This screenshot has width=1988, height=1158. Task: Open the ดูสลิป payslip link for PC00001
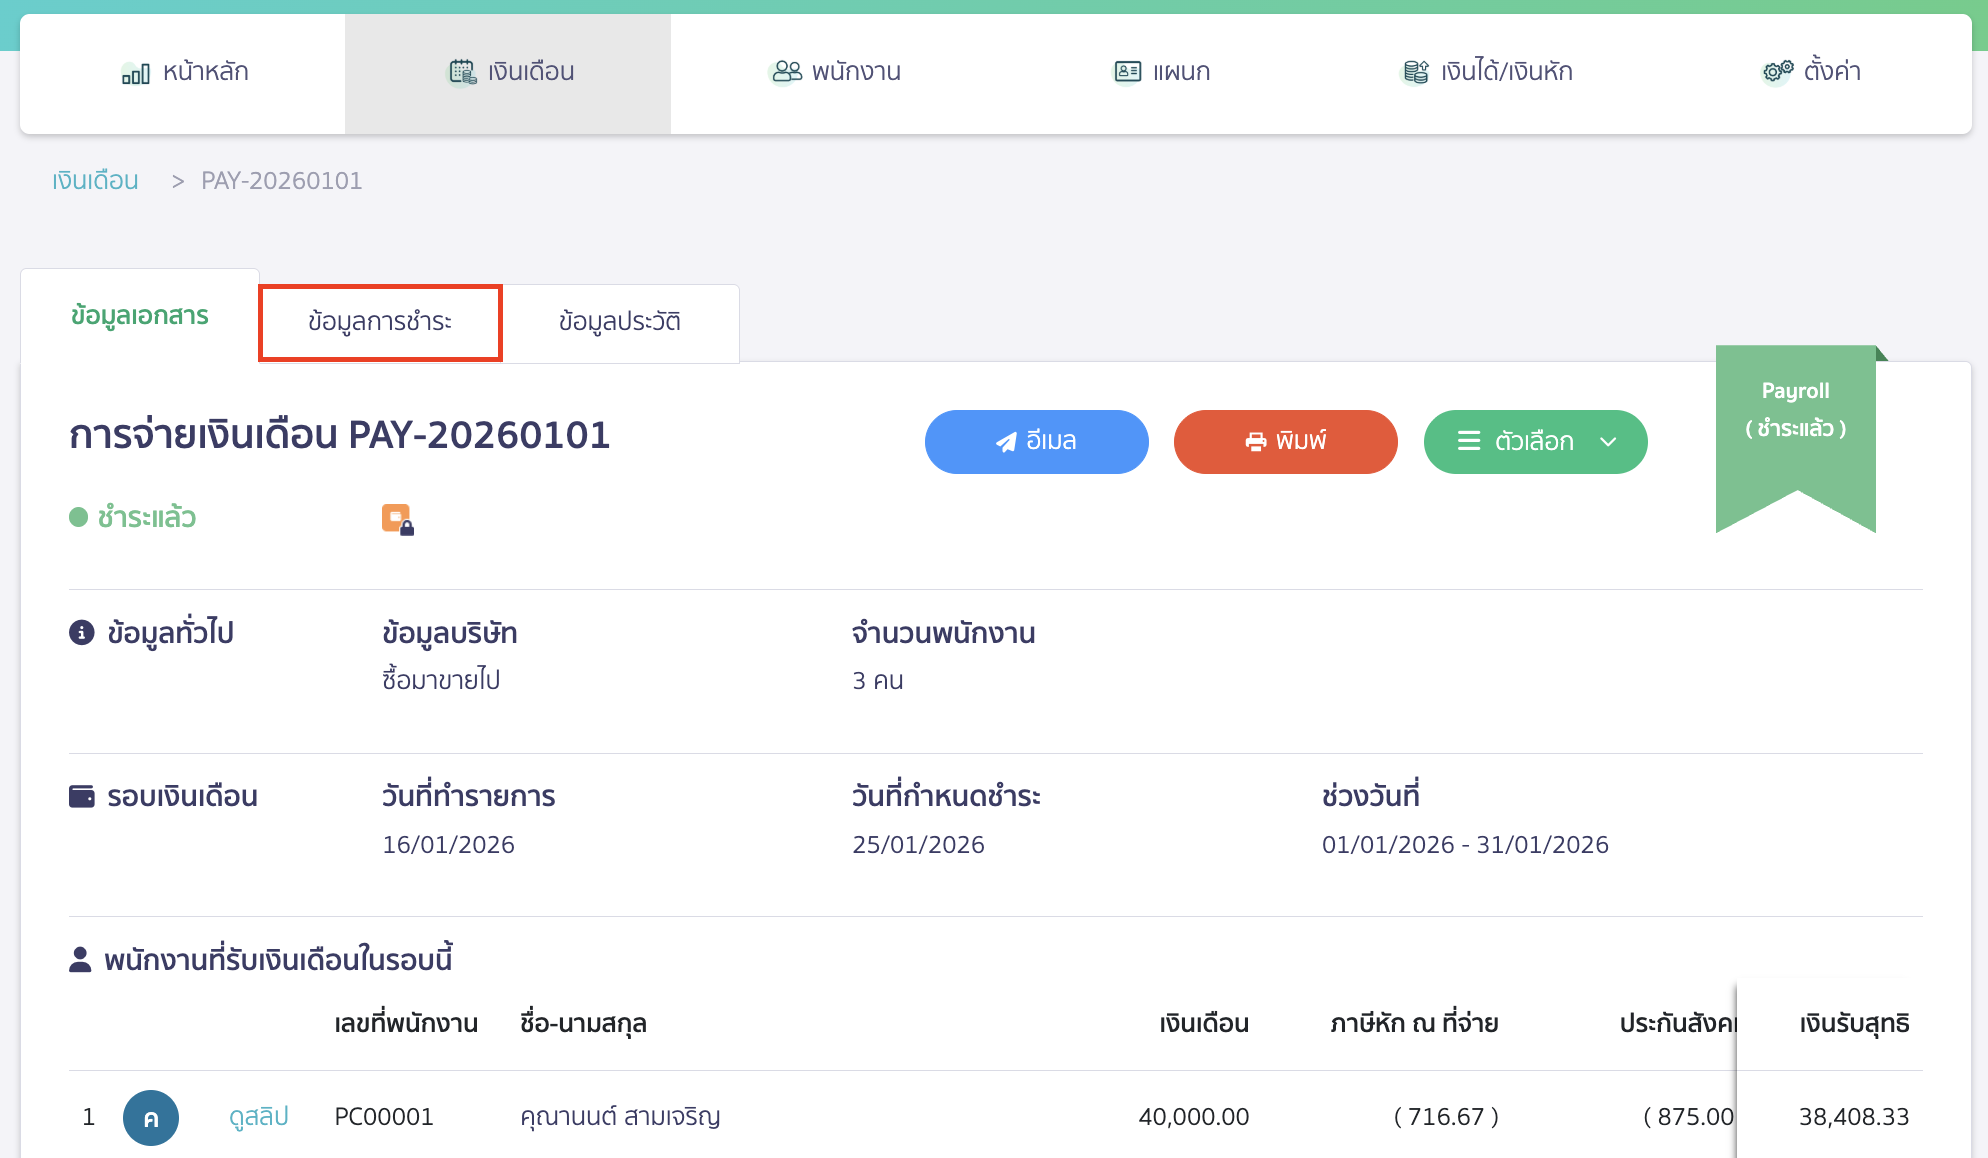point(257,1116)
